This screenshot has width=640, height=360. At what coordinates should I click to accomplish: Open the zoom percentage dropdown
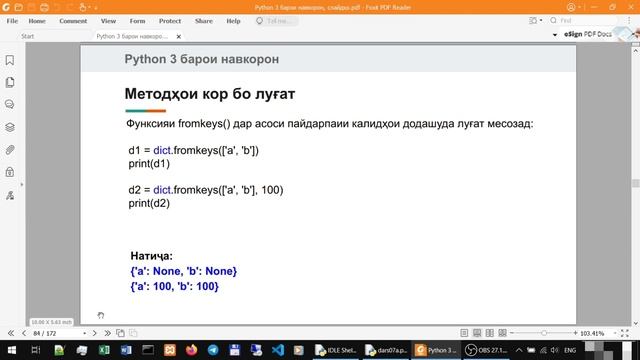[615, 333]
